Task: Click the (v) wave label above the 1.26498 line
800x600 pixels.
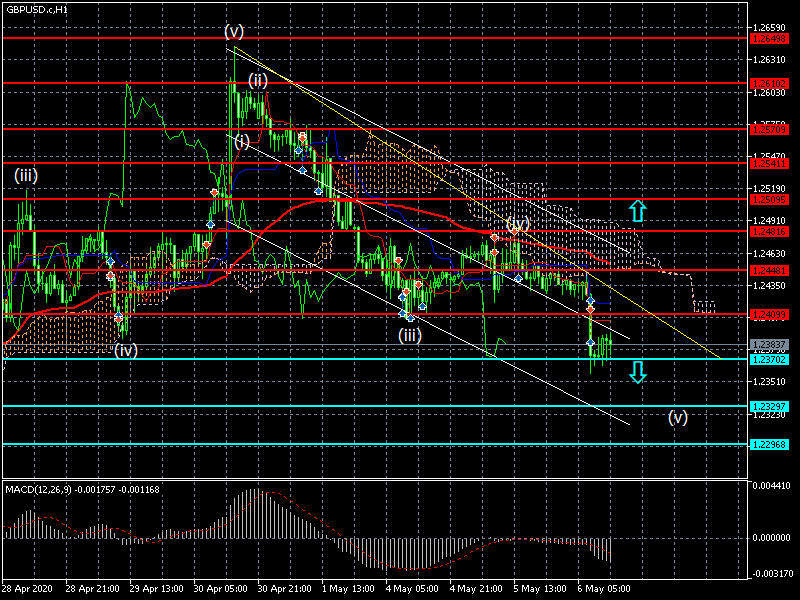Action: [x=234, y=32]
